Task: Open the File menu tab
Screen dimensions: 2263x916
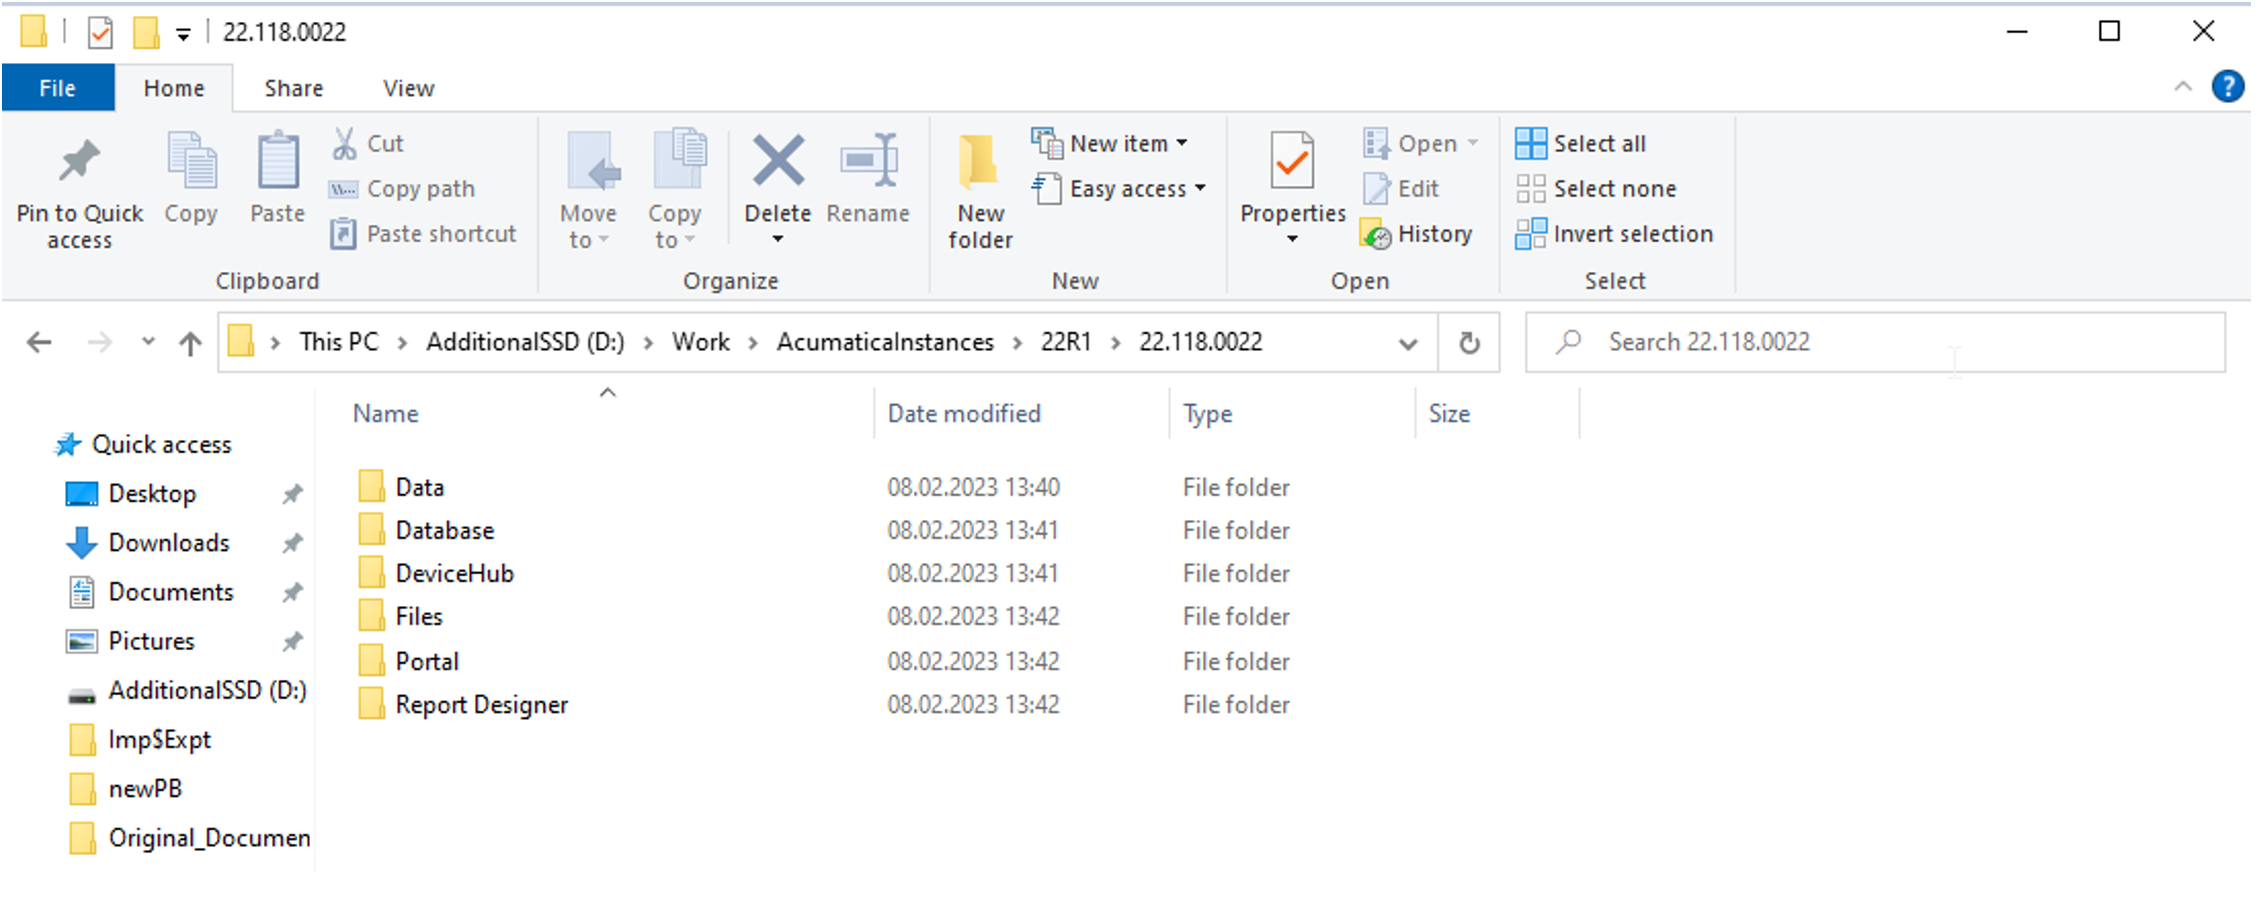Action: (x=57, y=88)
